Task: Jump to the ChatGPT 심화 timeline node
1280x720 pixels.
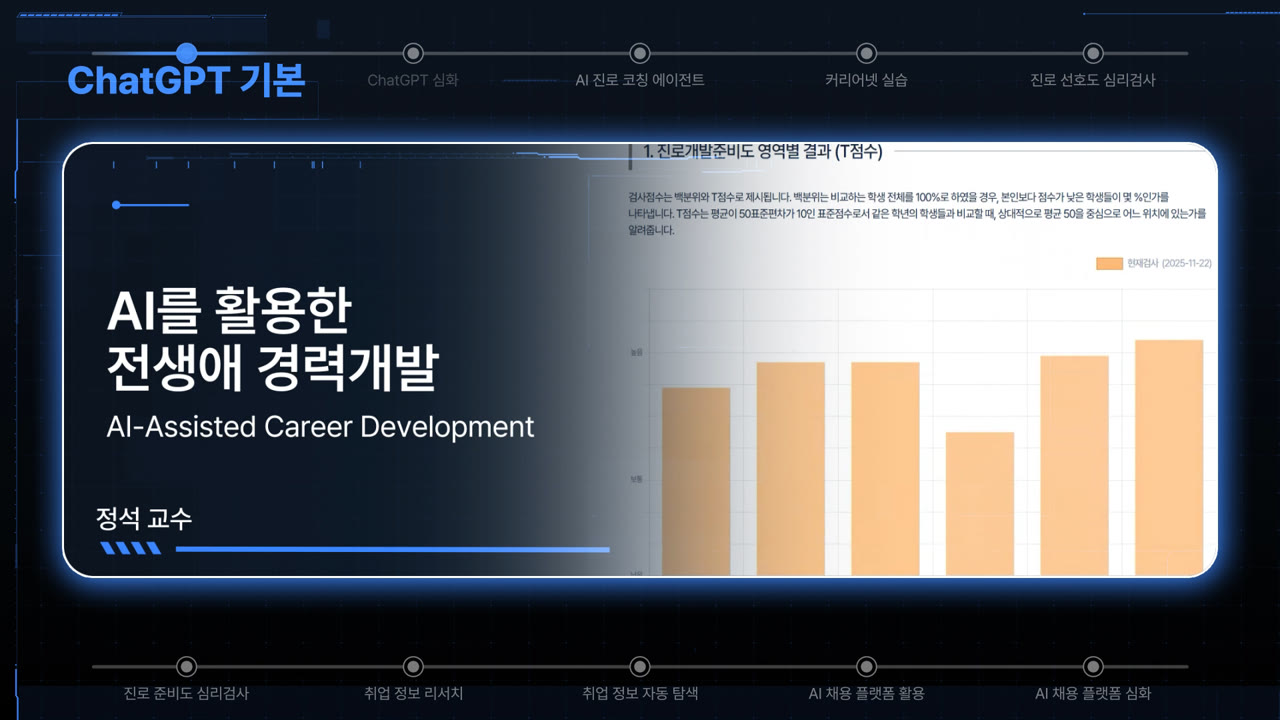Action: click(x=413, y=53)
